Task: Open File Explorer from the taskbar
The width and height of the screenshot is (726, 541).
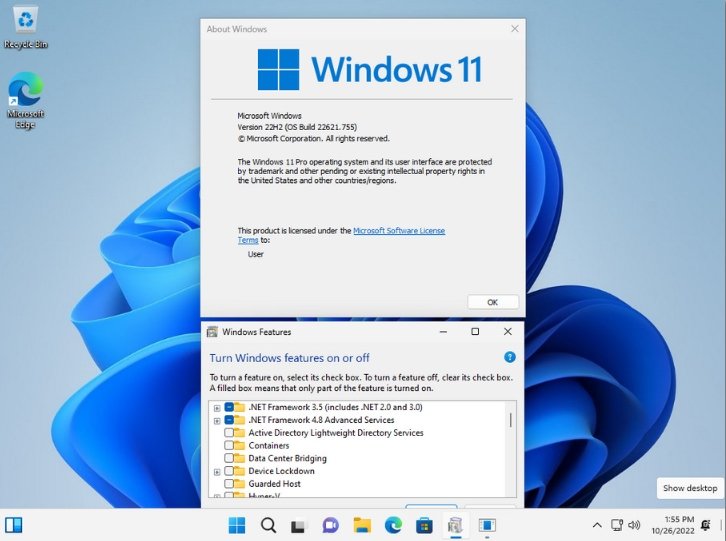Action: (x=362, y=525)
